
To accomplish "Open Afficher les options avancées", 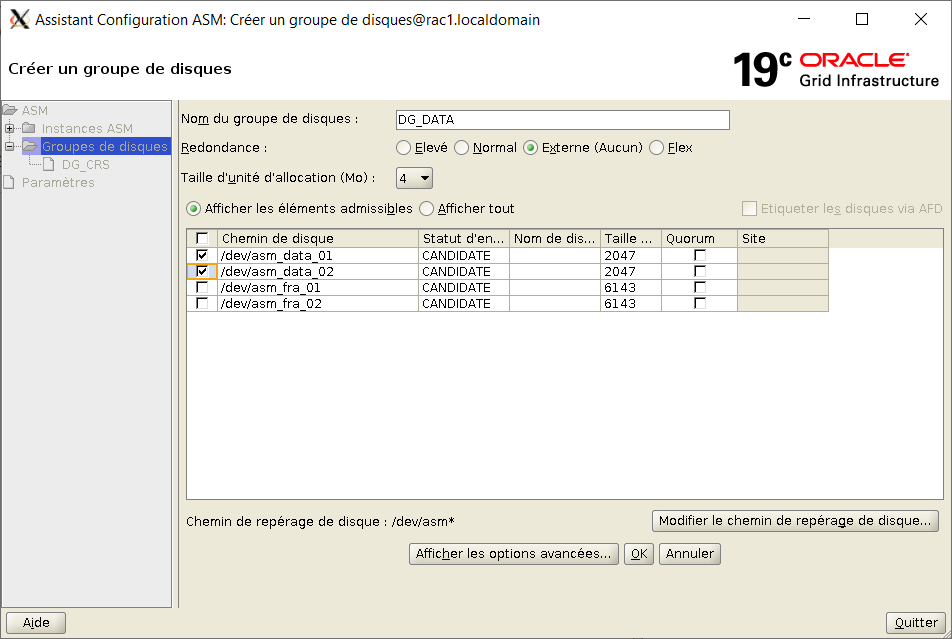I will click(x=514, y=554).
